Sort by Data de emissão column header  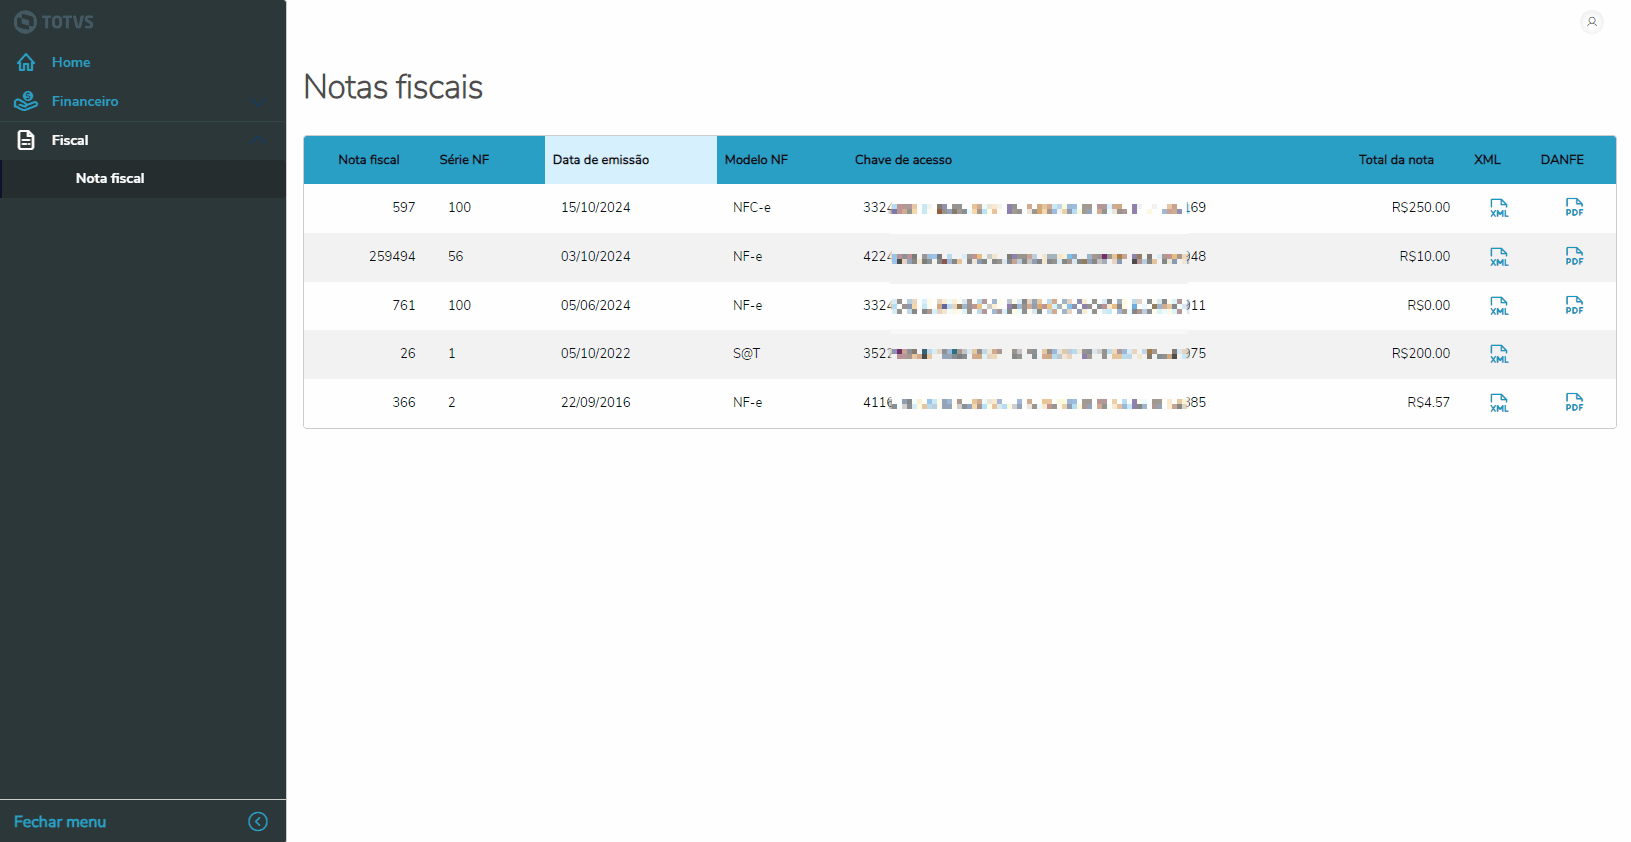click(x=601, y=160)
